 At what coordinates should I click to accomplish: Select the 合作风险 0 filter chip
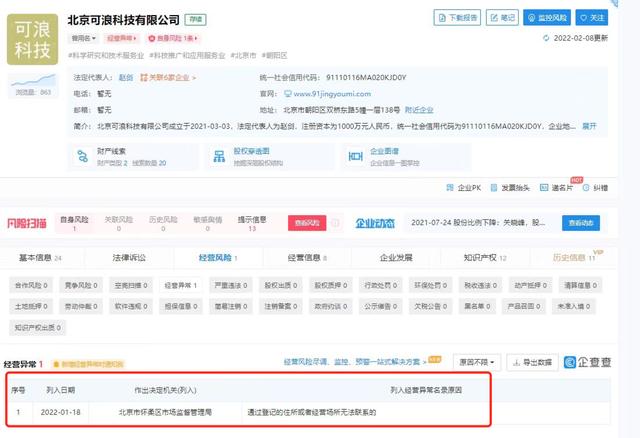point(31,285)
